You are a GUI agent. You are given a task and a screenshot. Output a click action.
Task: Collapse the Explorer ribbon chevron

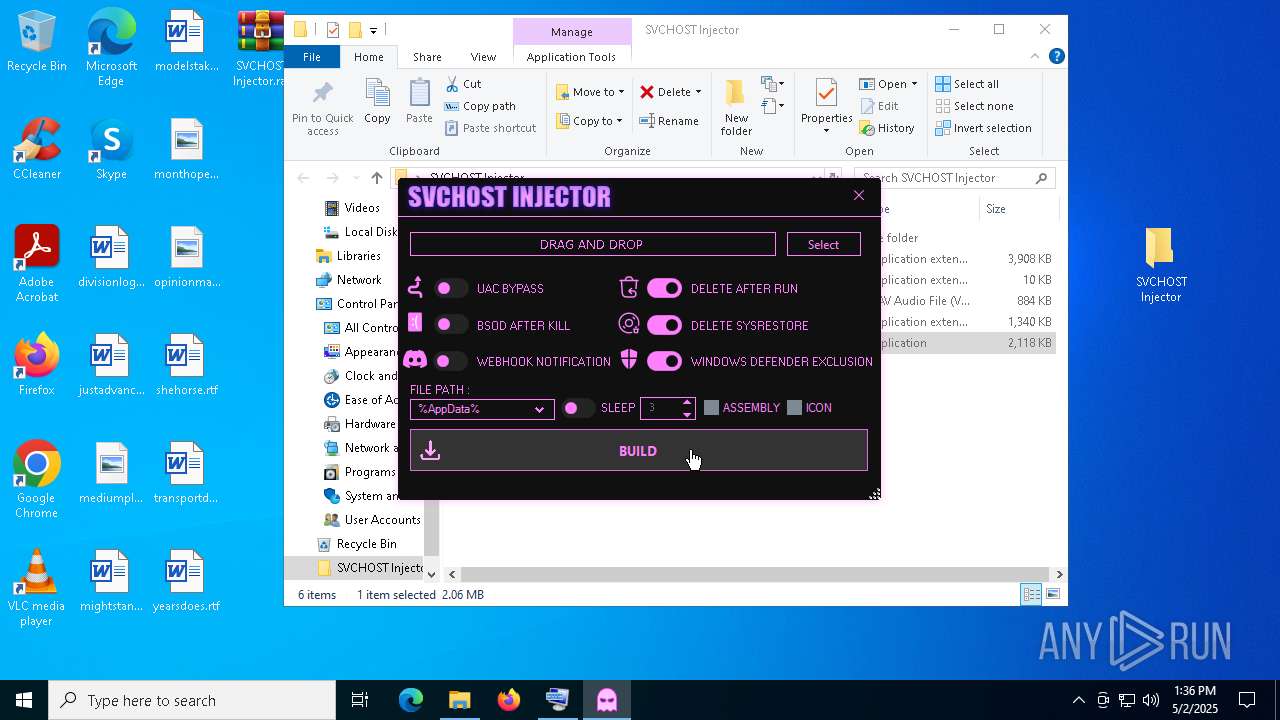click(1035, 57)
